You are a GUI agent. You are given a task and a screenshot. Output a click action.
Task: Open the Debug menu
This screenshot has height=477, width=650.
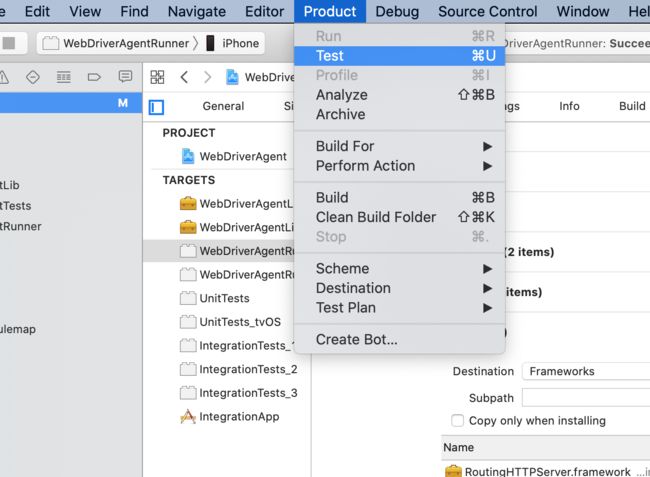point(397,11)
